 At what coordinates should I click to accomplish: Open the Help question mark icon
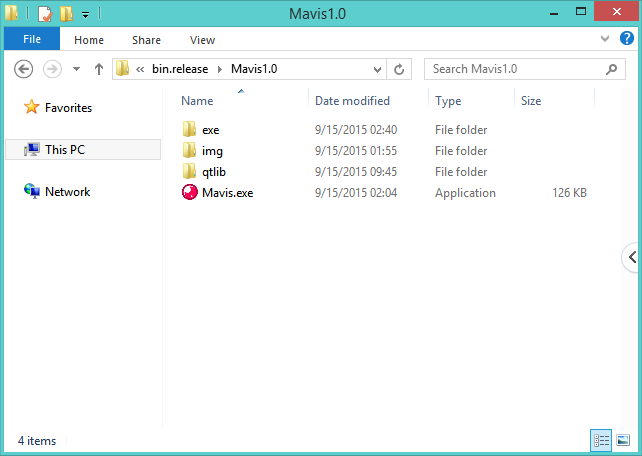(626, 38)
